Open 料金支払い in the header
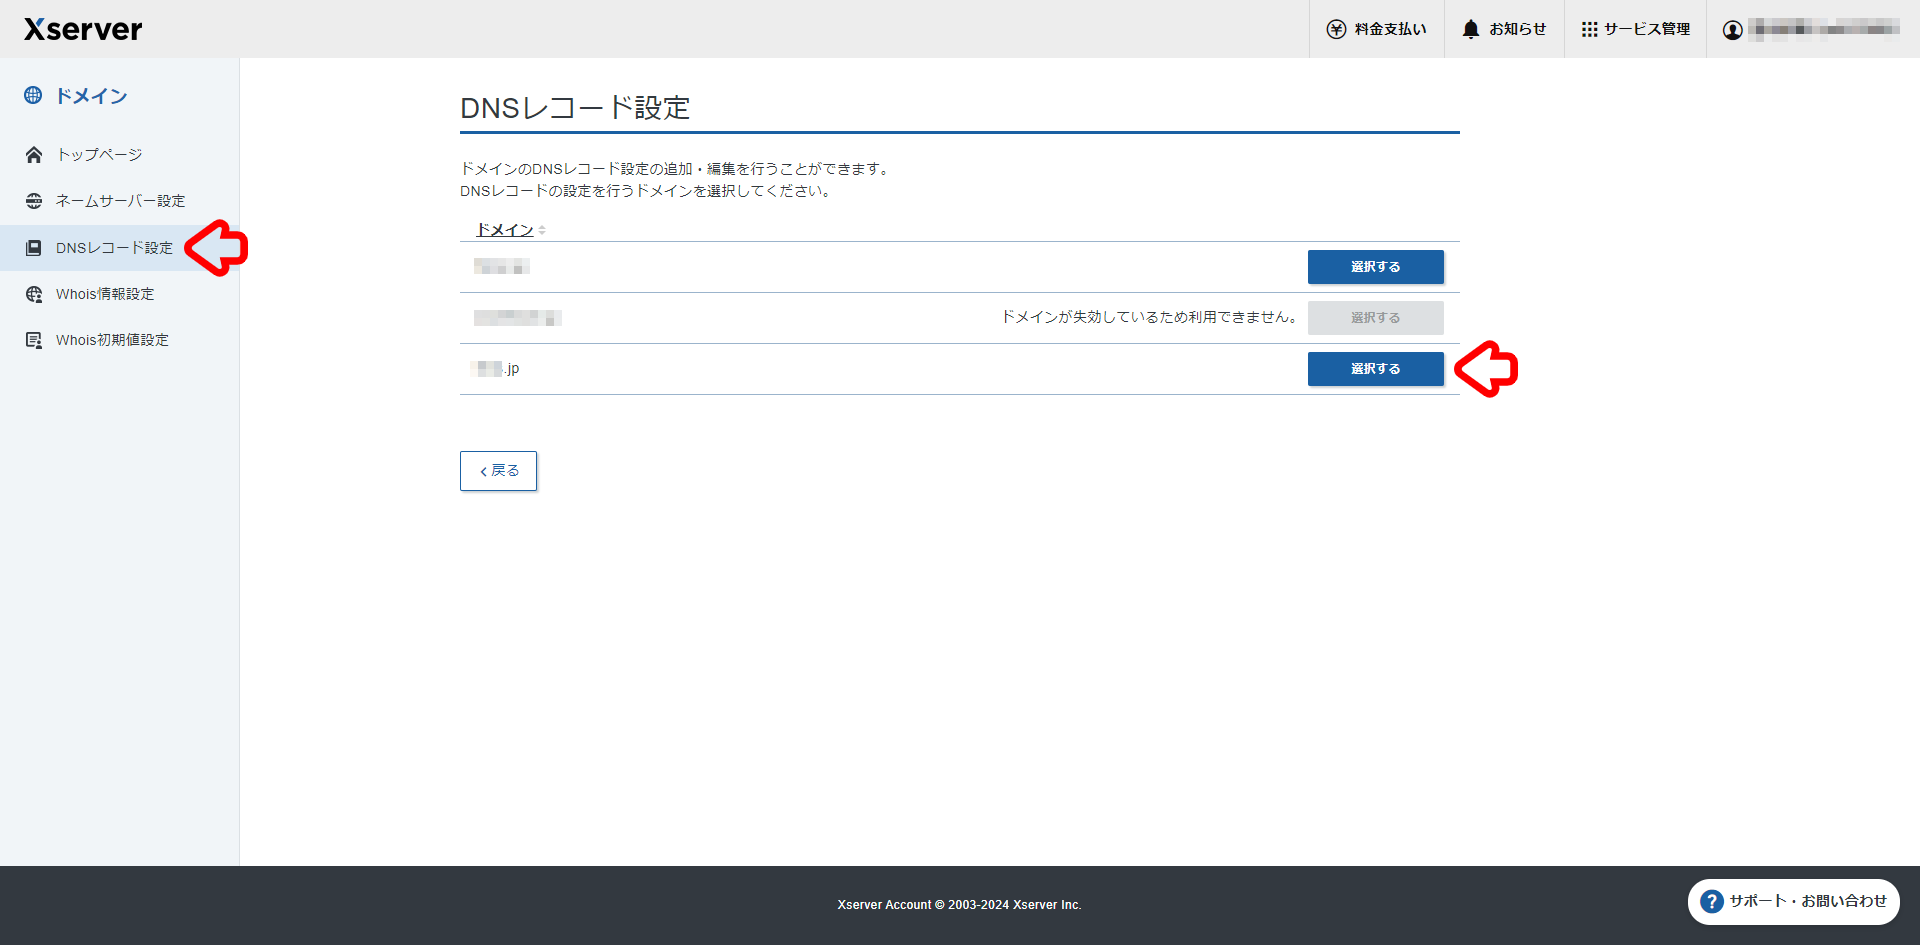The image size is (1920, 945). 1377,29
